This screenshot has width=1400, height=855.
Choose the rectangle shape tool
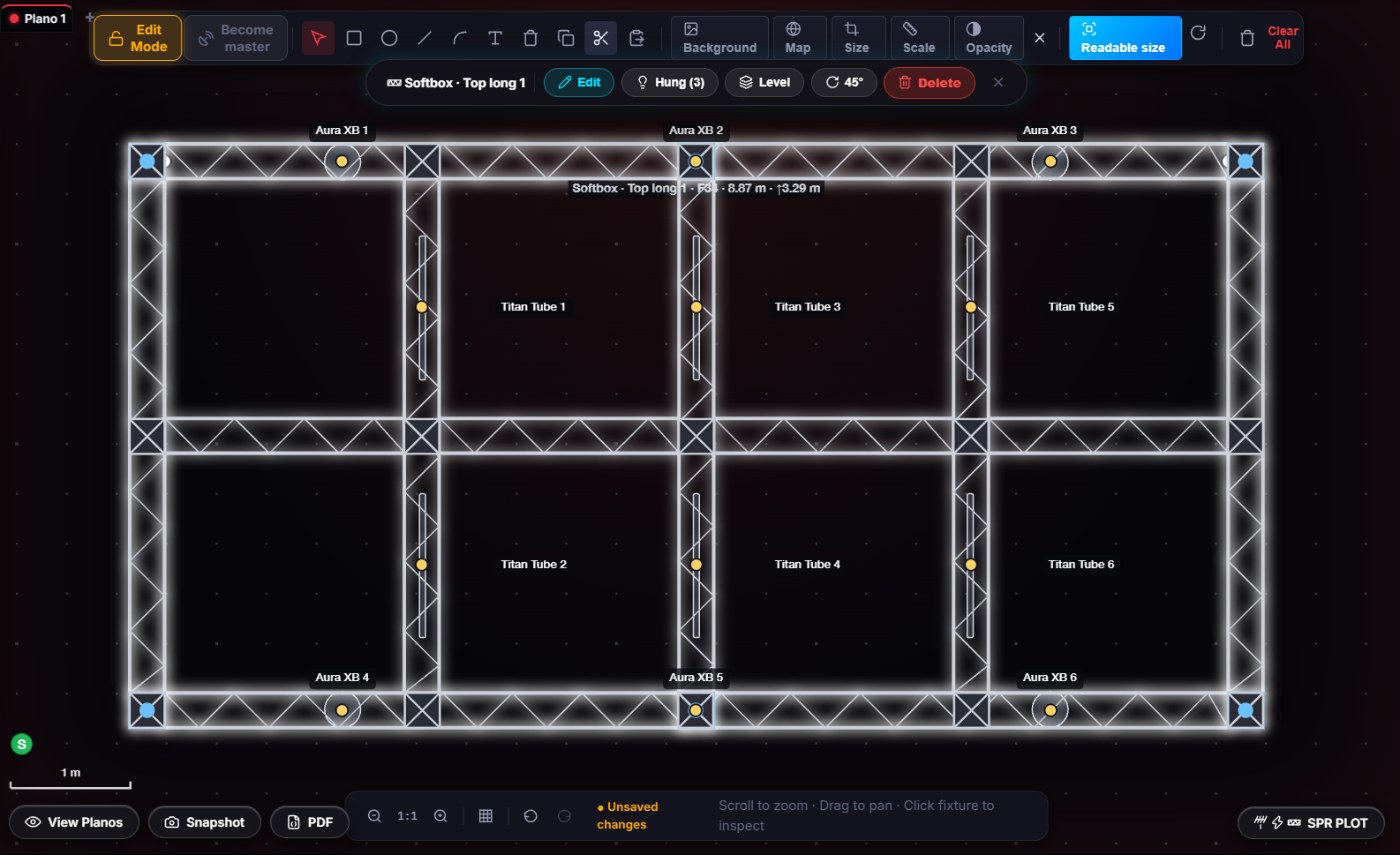click(x=354, y=38)
